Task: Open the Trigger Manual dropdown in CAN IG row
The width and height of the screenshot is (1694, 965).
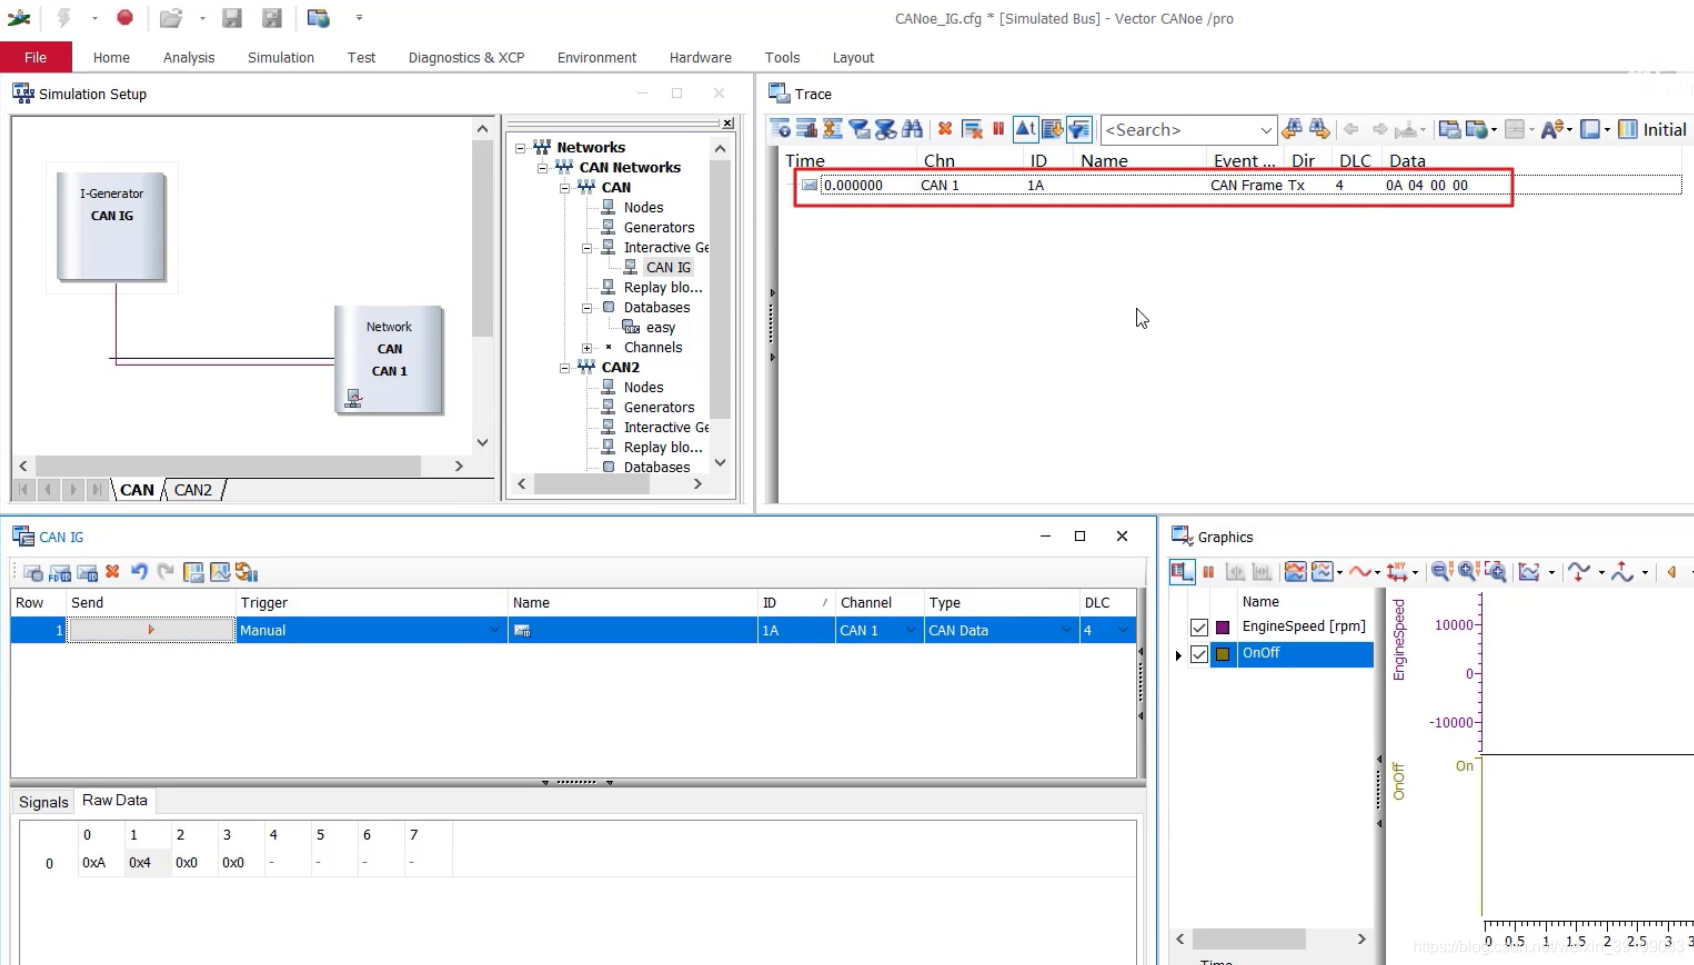Action: (495, 630)
